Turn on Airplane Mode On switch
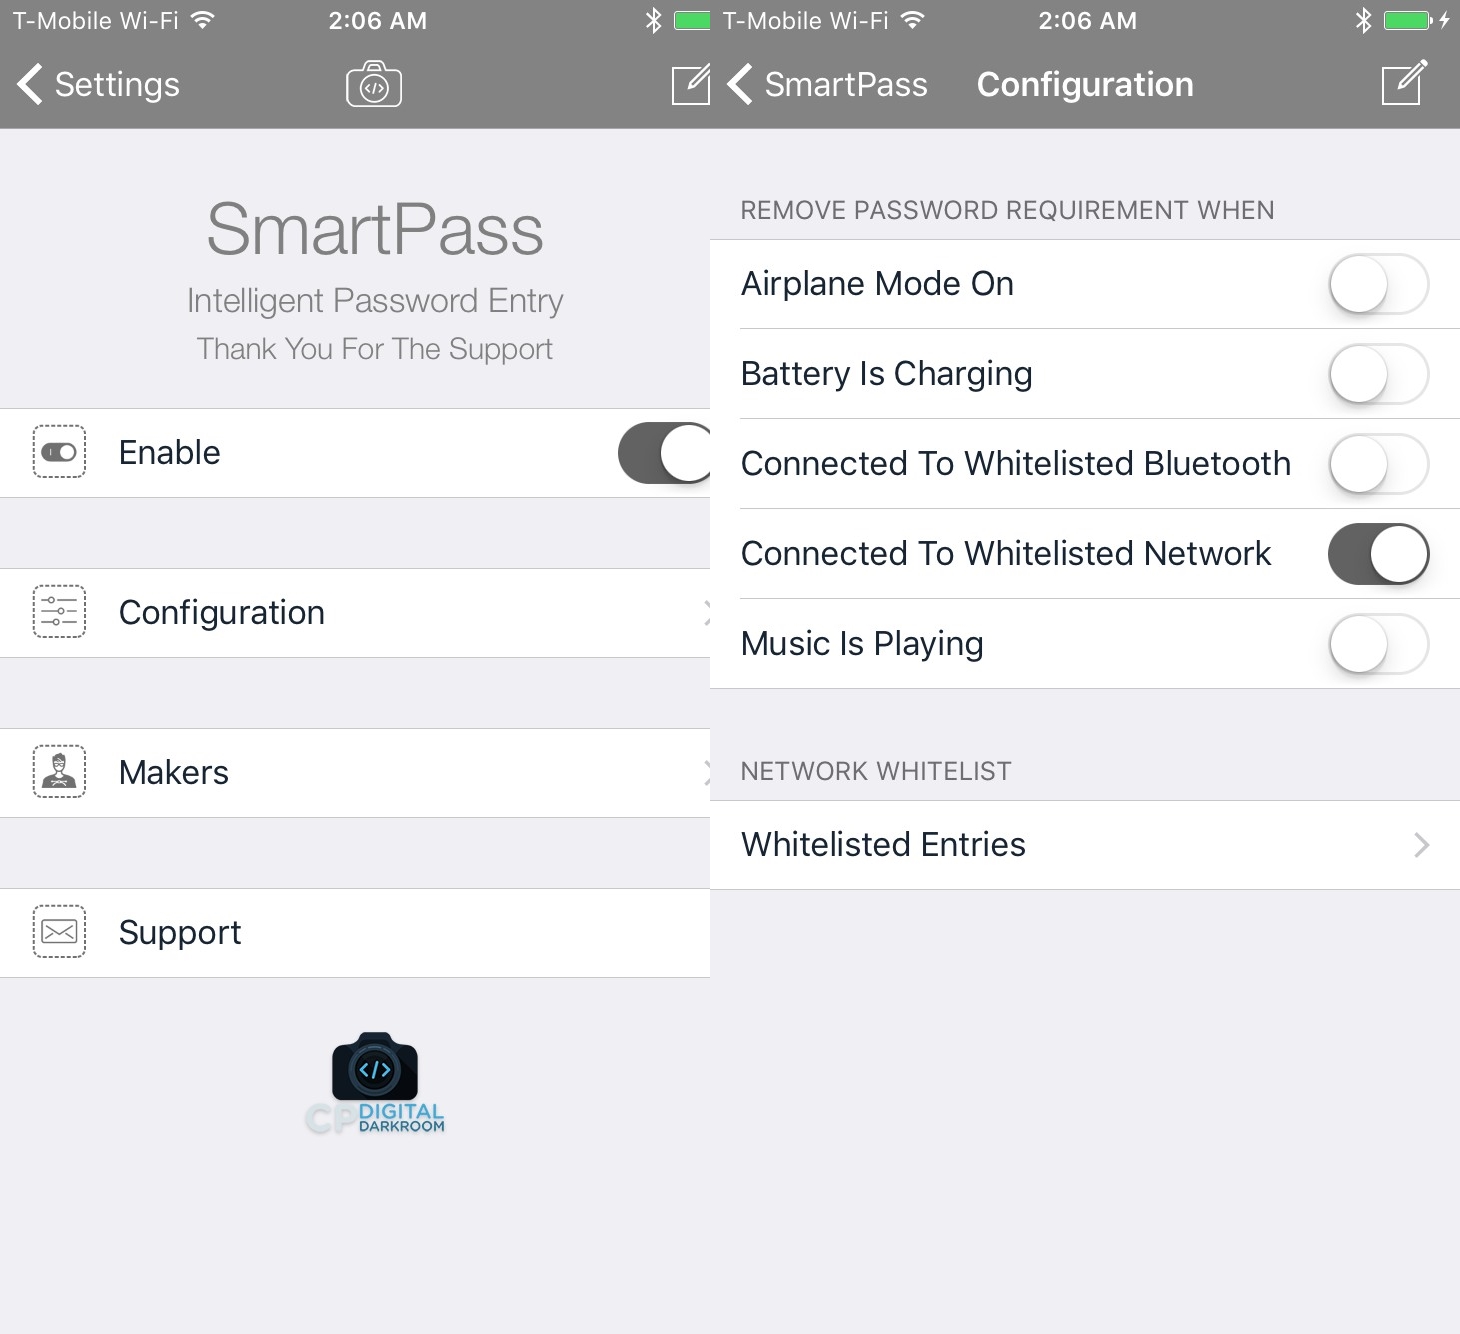This screenshot has width=1460, height=1334. pyautogui.click(x=1378, y=284)
